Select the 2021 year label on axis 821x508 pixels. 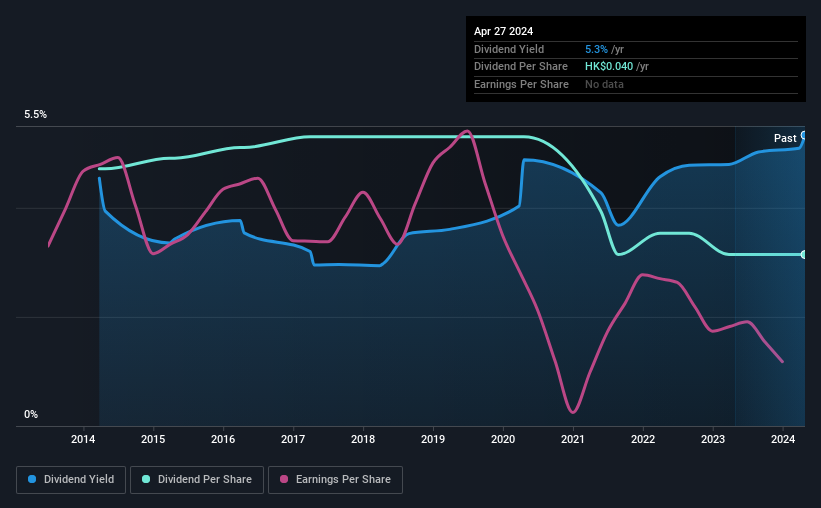[x=573, y=439]
